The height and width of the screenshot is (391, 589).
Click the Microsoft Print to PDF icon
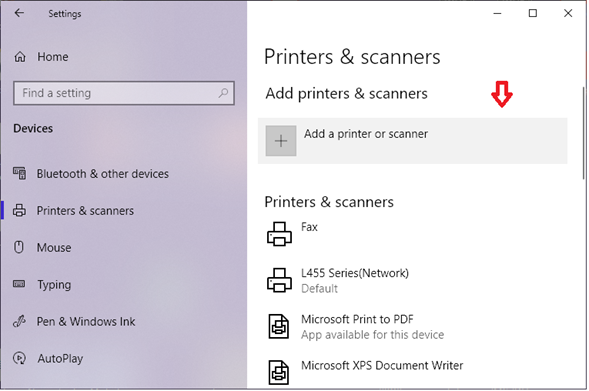[x=279, y=326]
